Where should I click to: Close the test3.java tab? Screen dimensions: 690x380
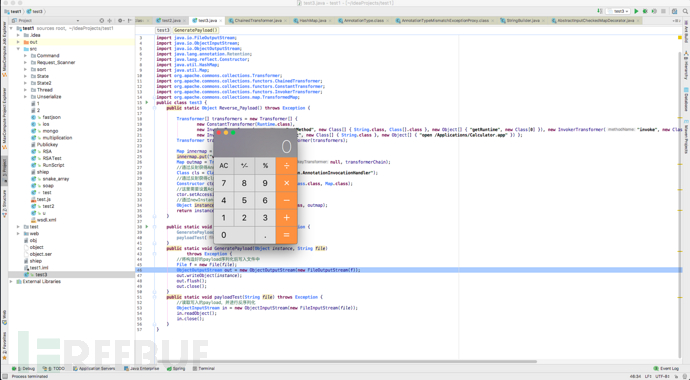[x=220, y=21]
